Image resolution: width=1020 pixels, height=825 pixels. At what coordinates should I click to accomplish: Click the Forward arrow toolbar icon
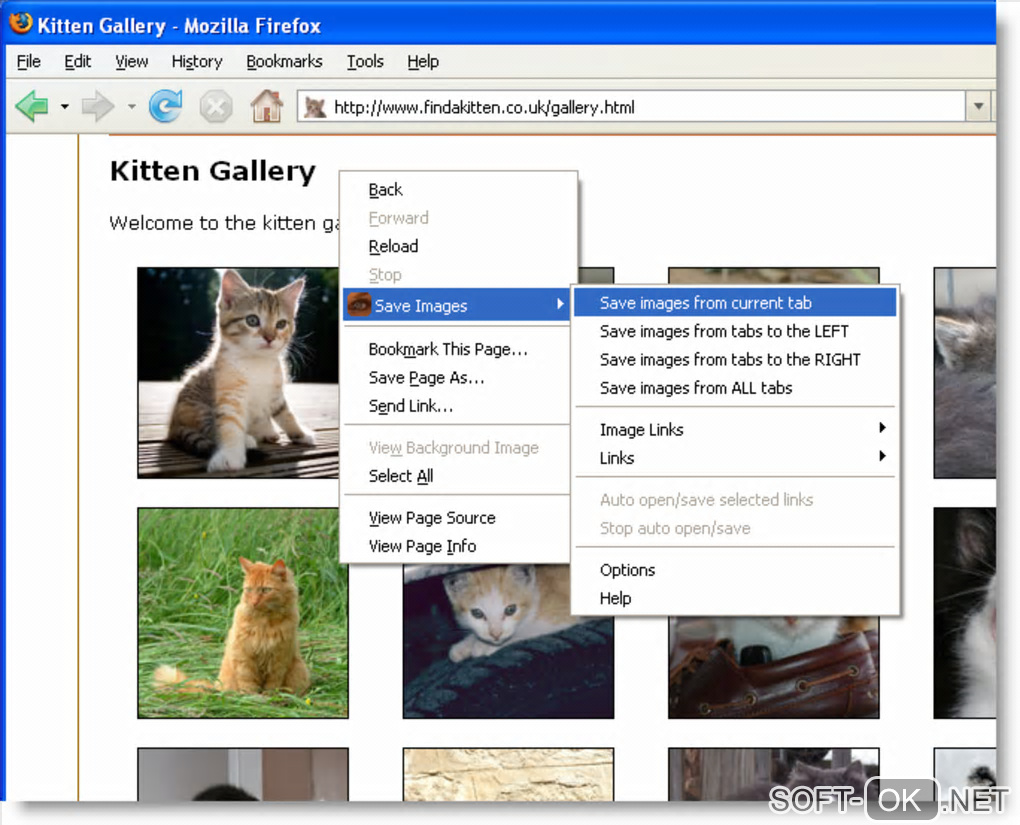click(98, 106)
